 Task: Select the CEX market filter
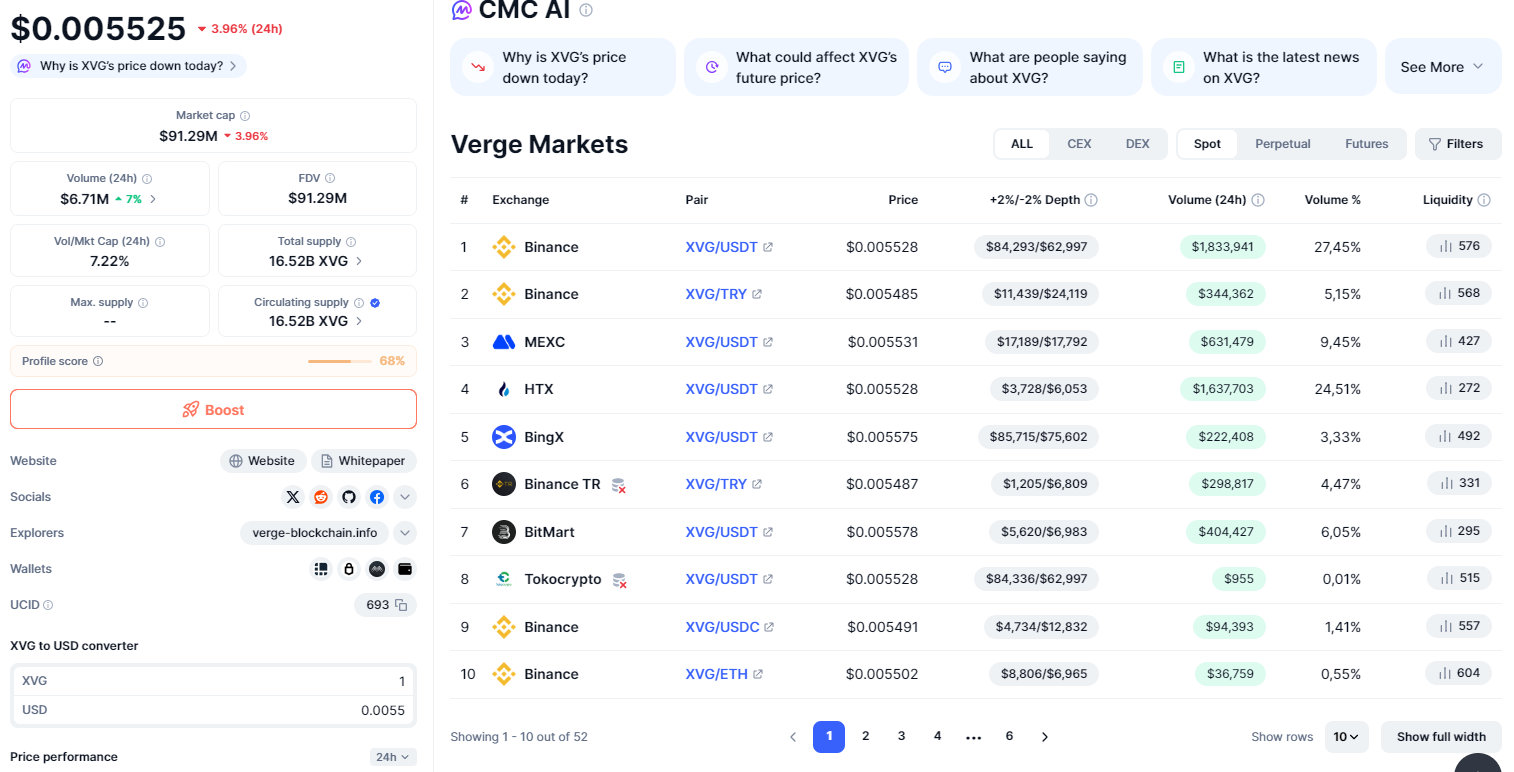[1079, 144]
